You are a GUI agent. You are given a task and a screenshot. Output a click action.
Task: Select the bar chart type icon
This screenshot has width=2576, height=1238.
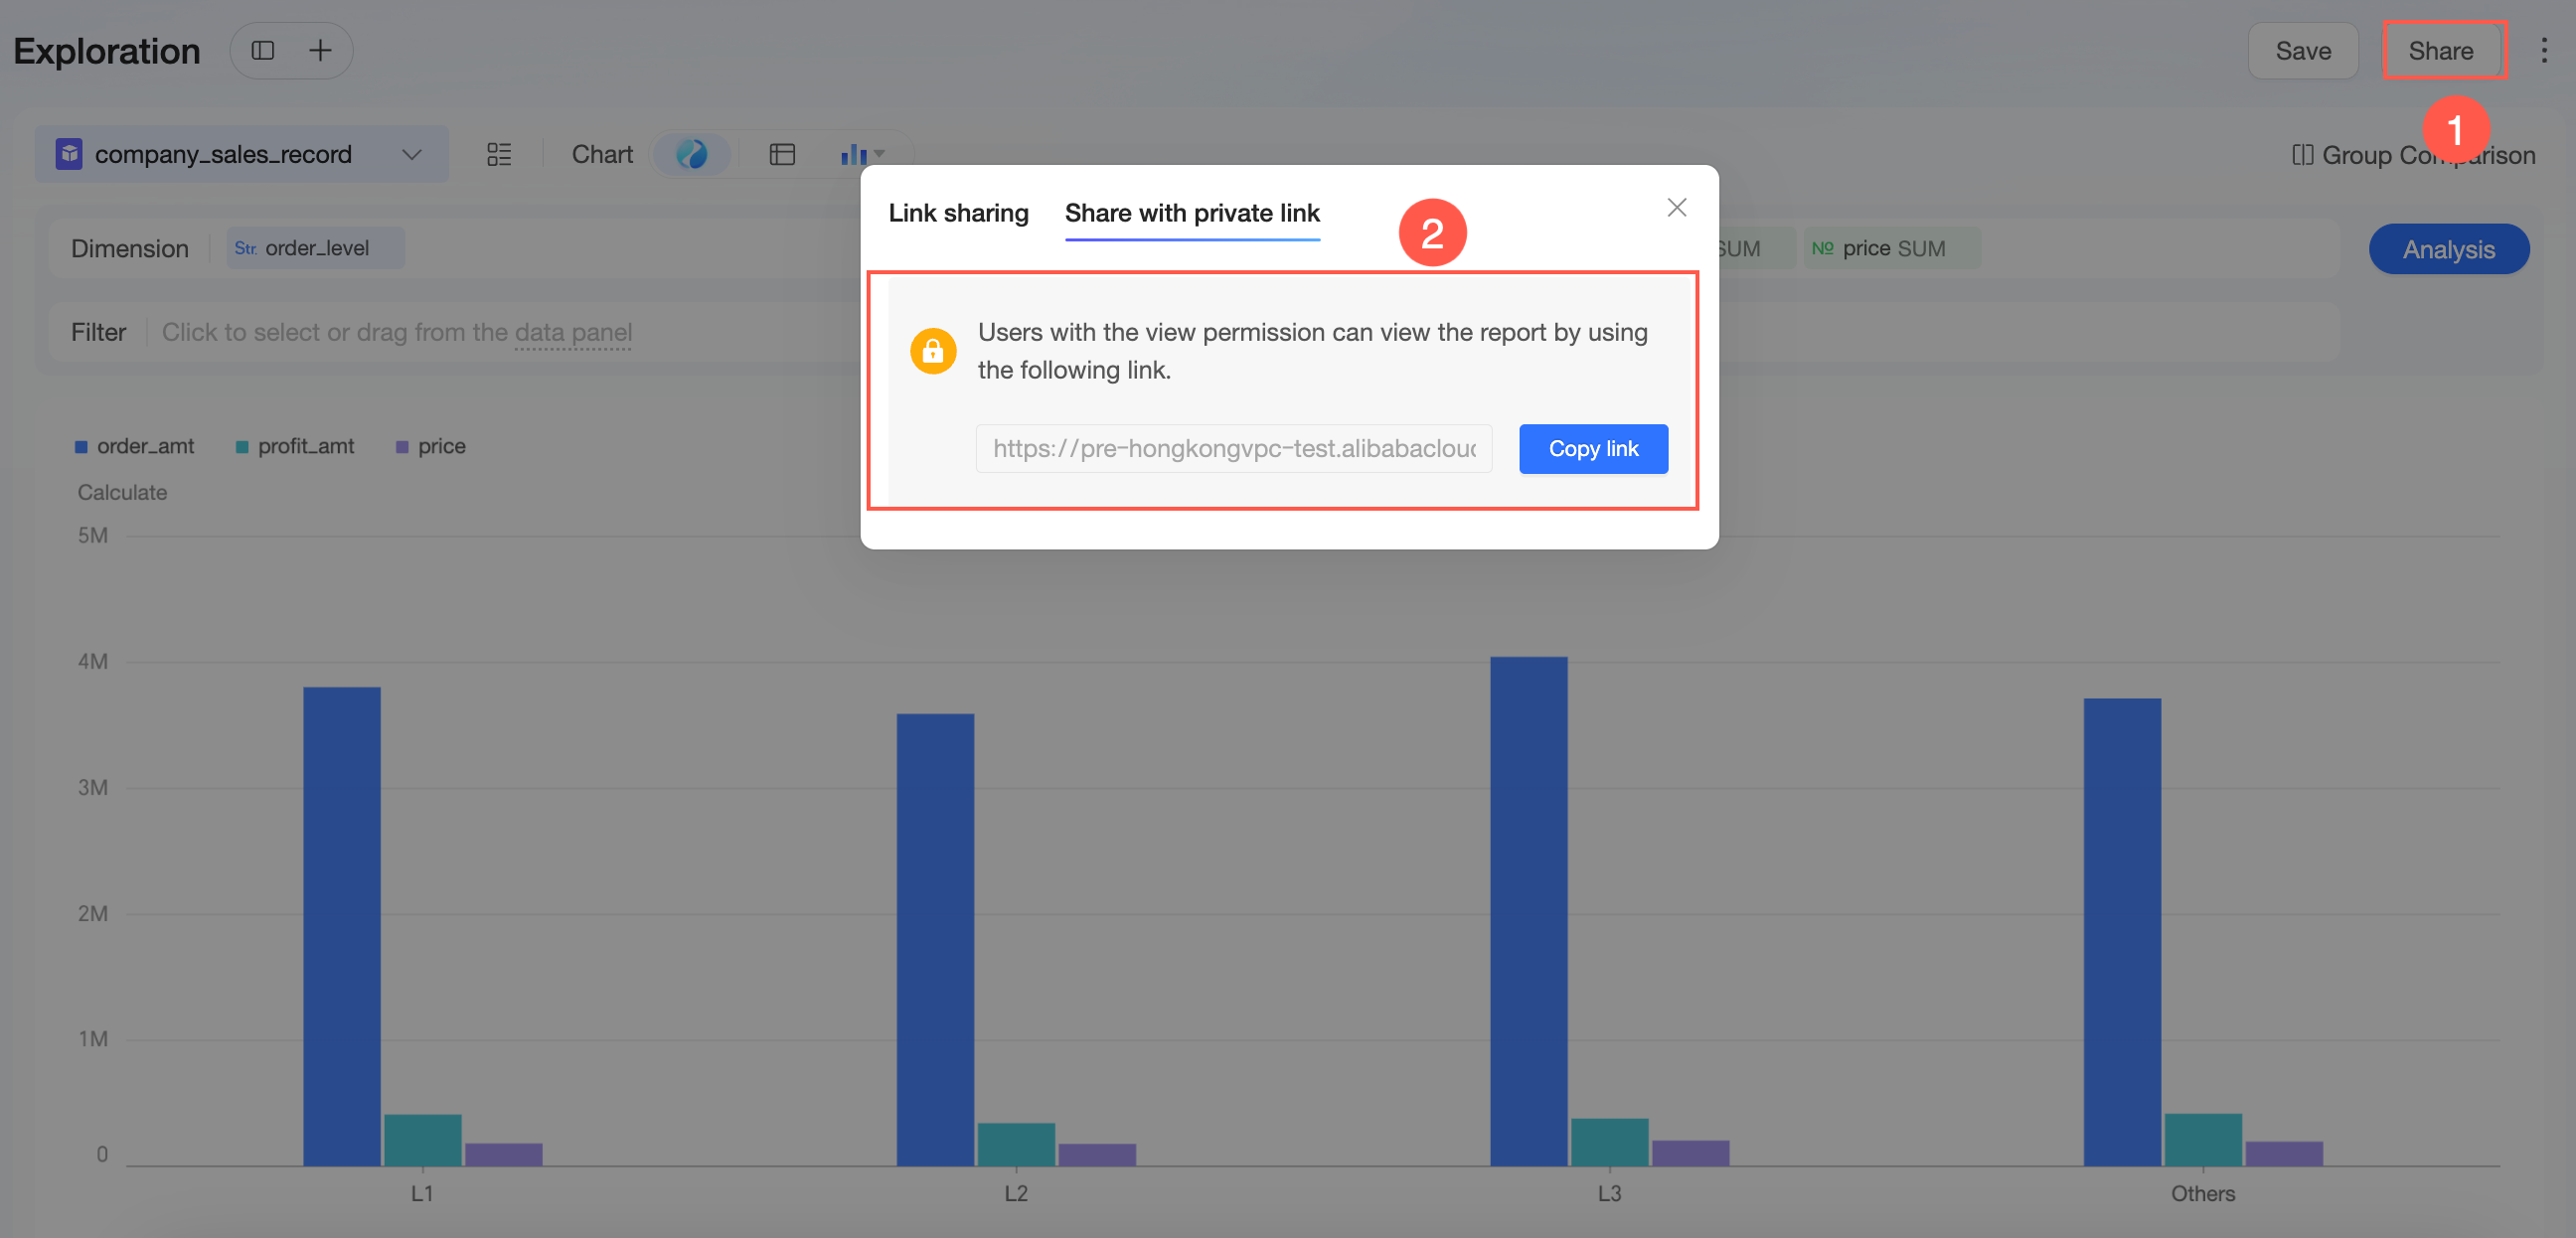point(853,154)
